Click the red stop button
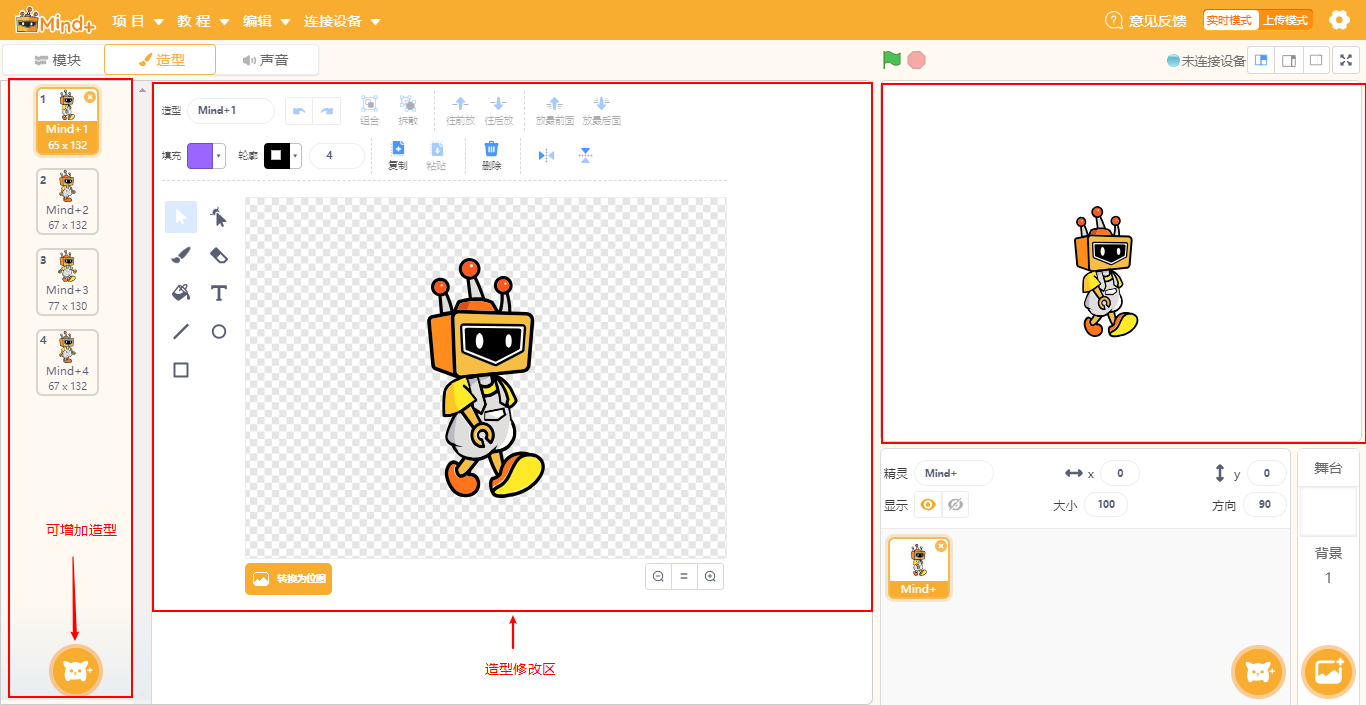Screen dimensions: 1366x705 coord(917,60)
